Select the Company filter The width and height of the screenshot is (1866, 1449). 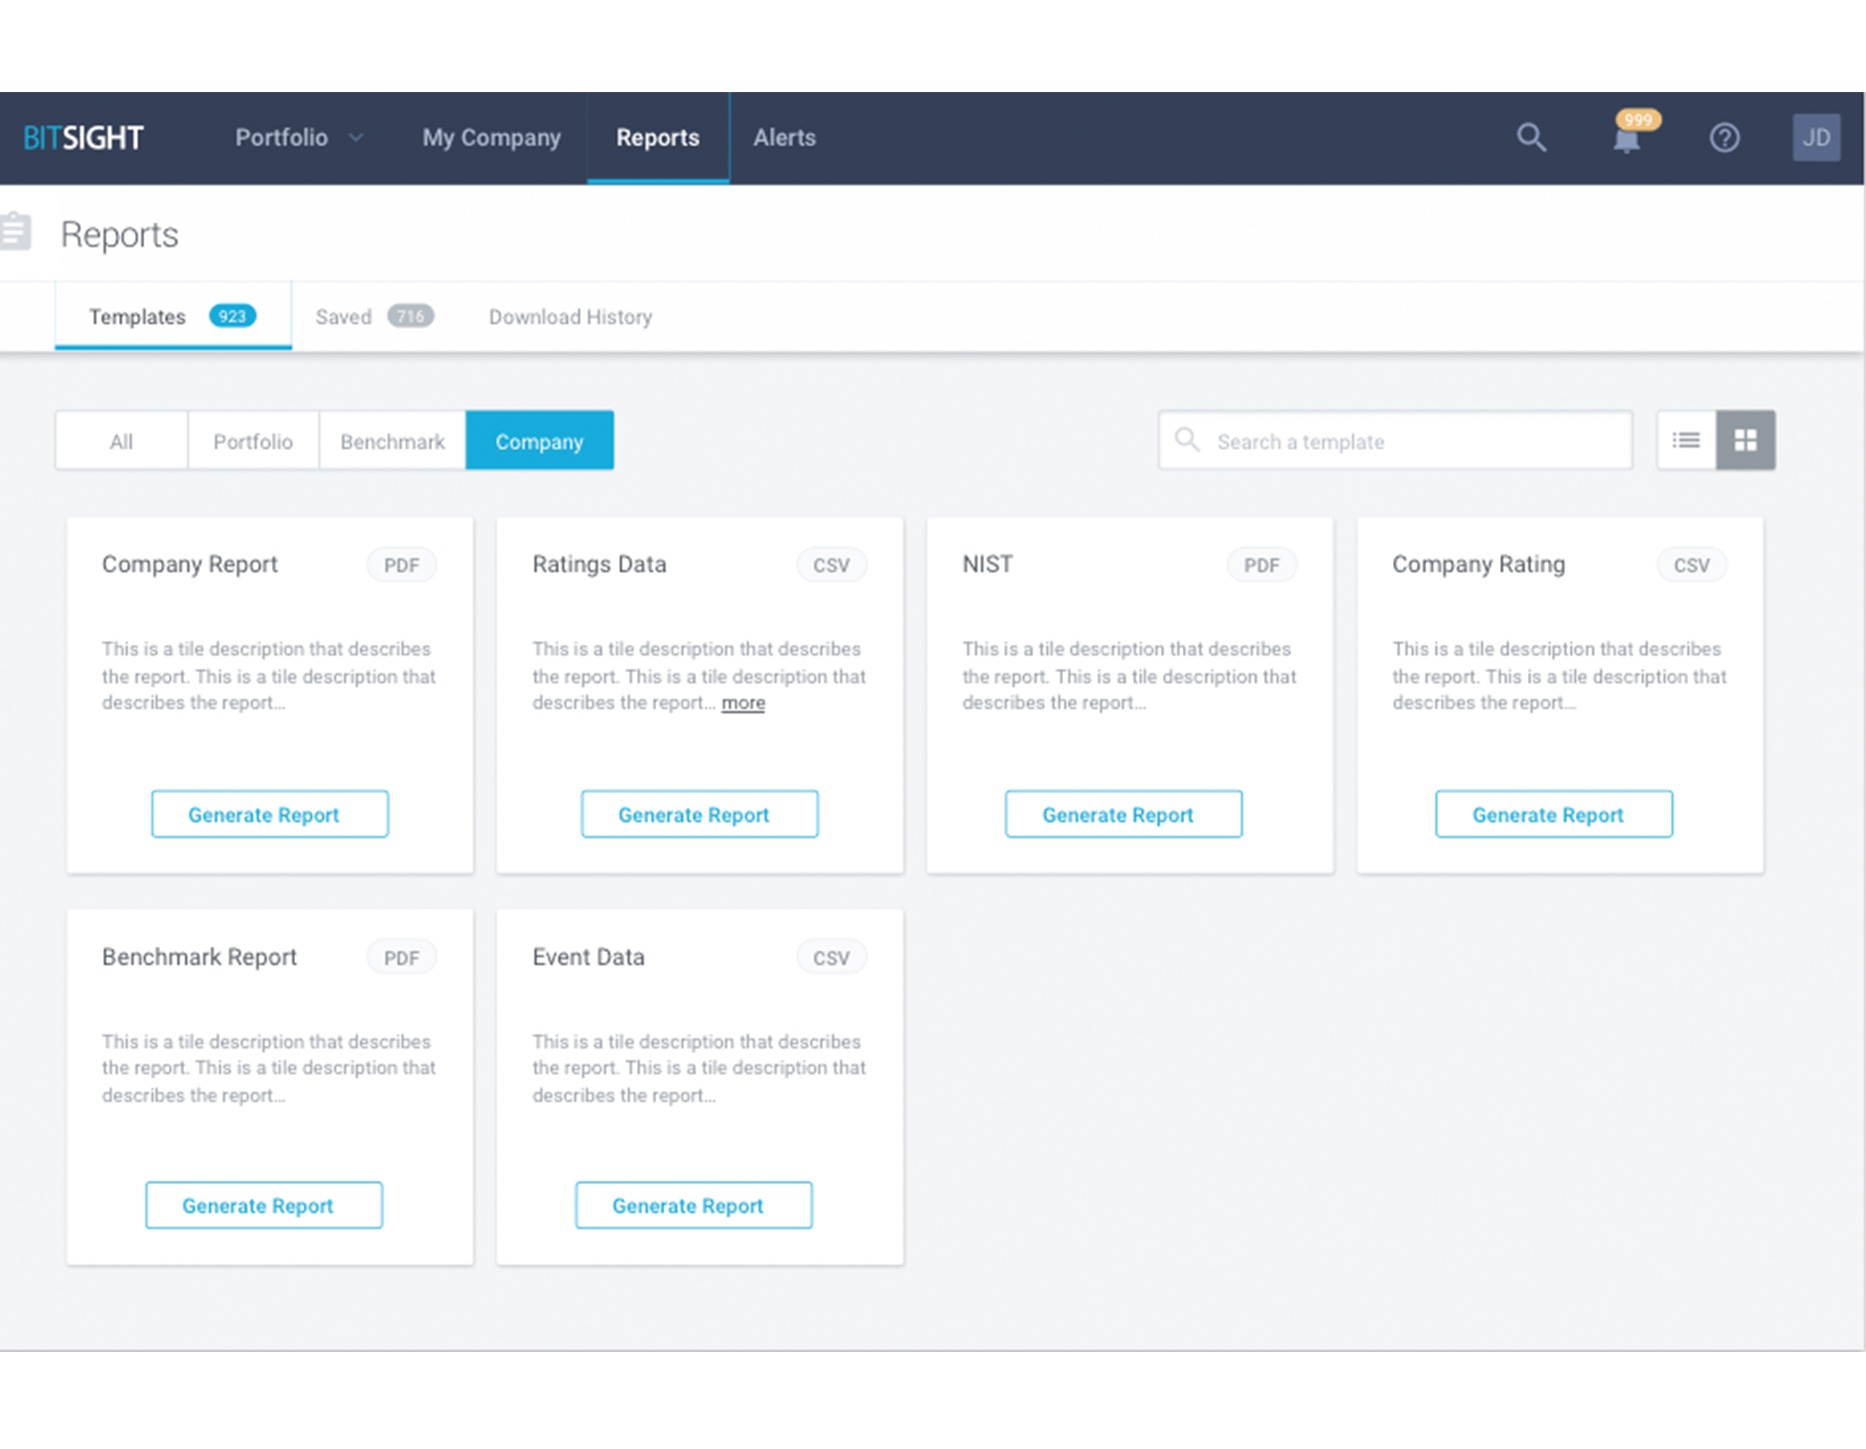[x=539, y=441]
